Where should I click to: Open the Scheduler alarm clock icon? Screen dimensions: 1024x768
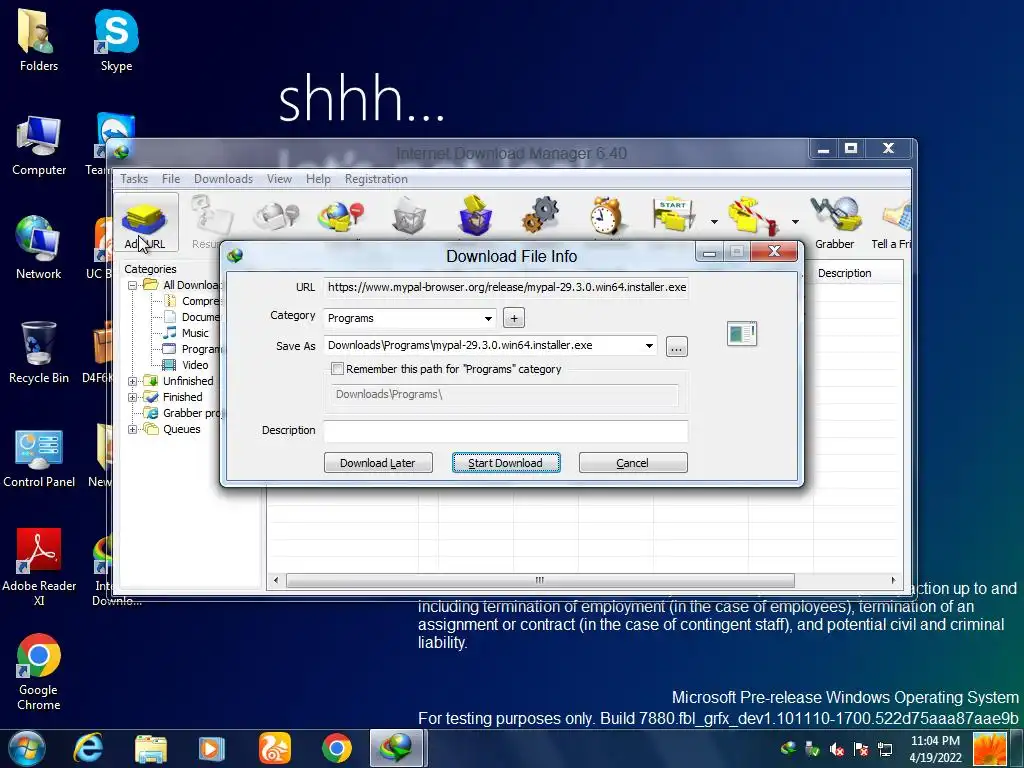(606, 216)
